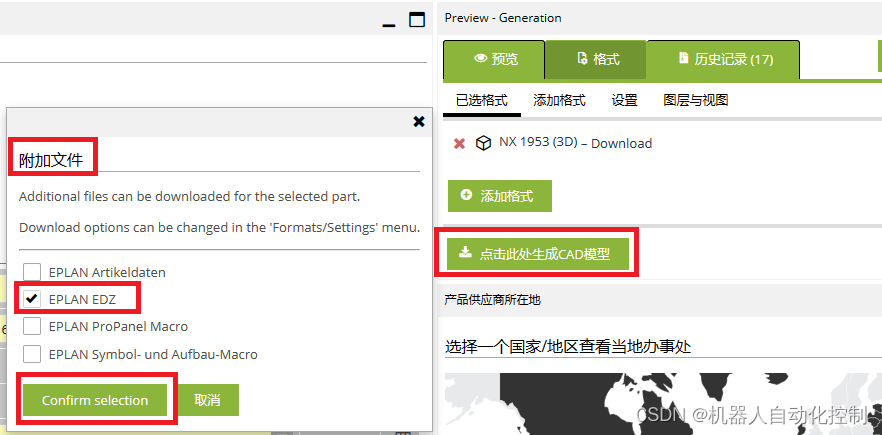
Task: Maximize the left panel window
Action: [x=417, y=21]
